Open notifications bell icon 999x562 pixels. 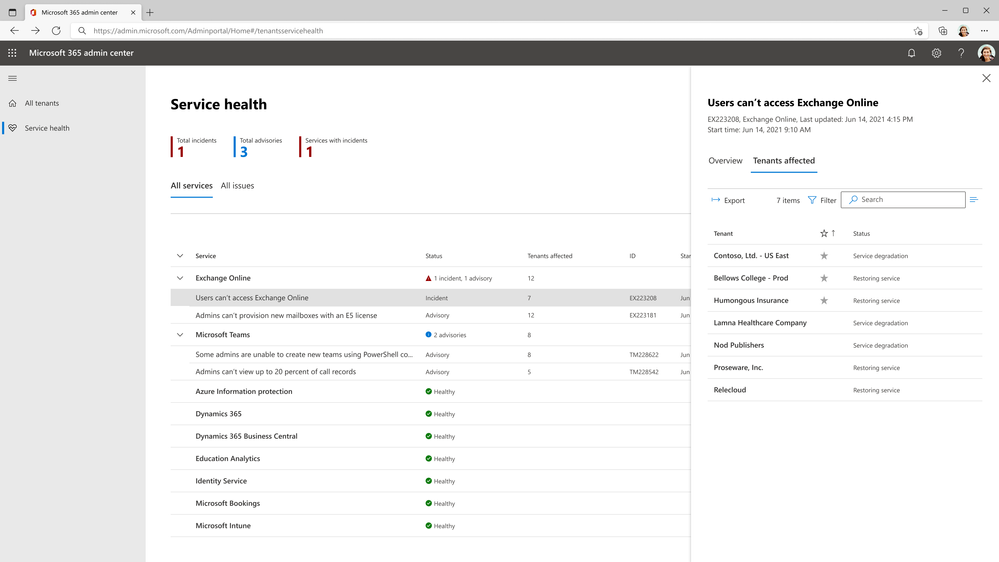click(911, 54)
